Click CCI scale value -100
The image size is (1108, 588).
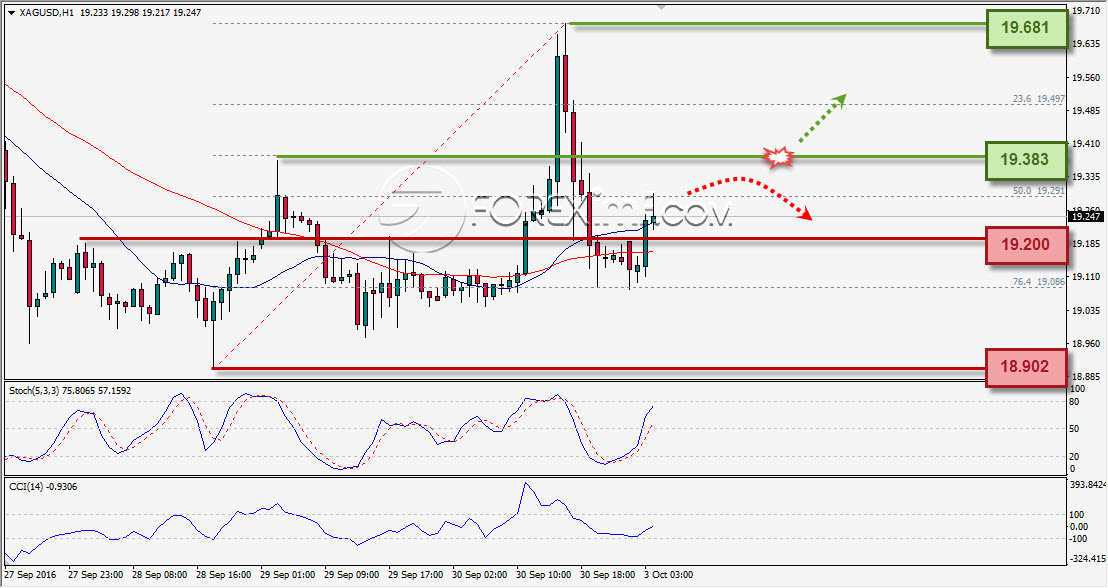1079,539
